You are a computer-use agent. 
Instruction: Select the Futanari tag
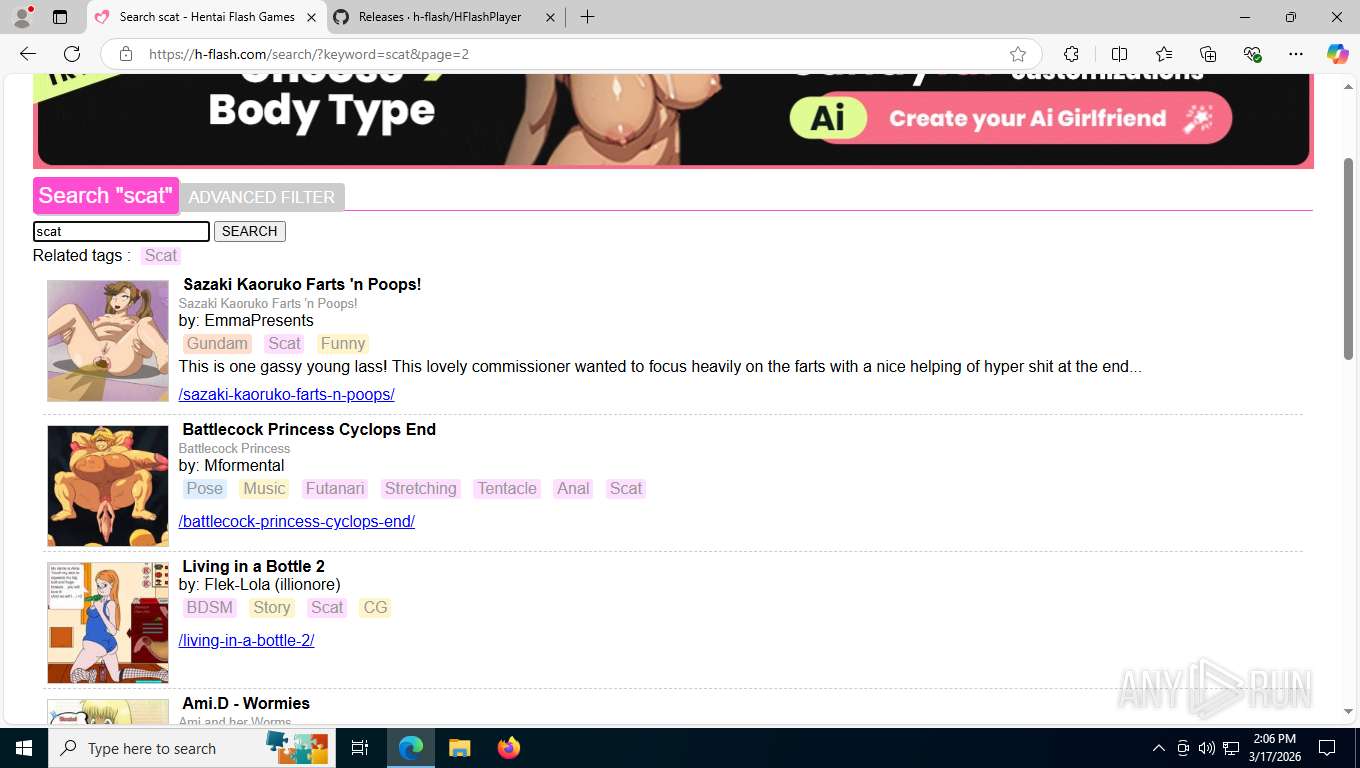coord(335,488)
